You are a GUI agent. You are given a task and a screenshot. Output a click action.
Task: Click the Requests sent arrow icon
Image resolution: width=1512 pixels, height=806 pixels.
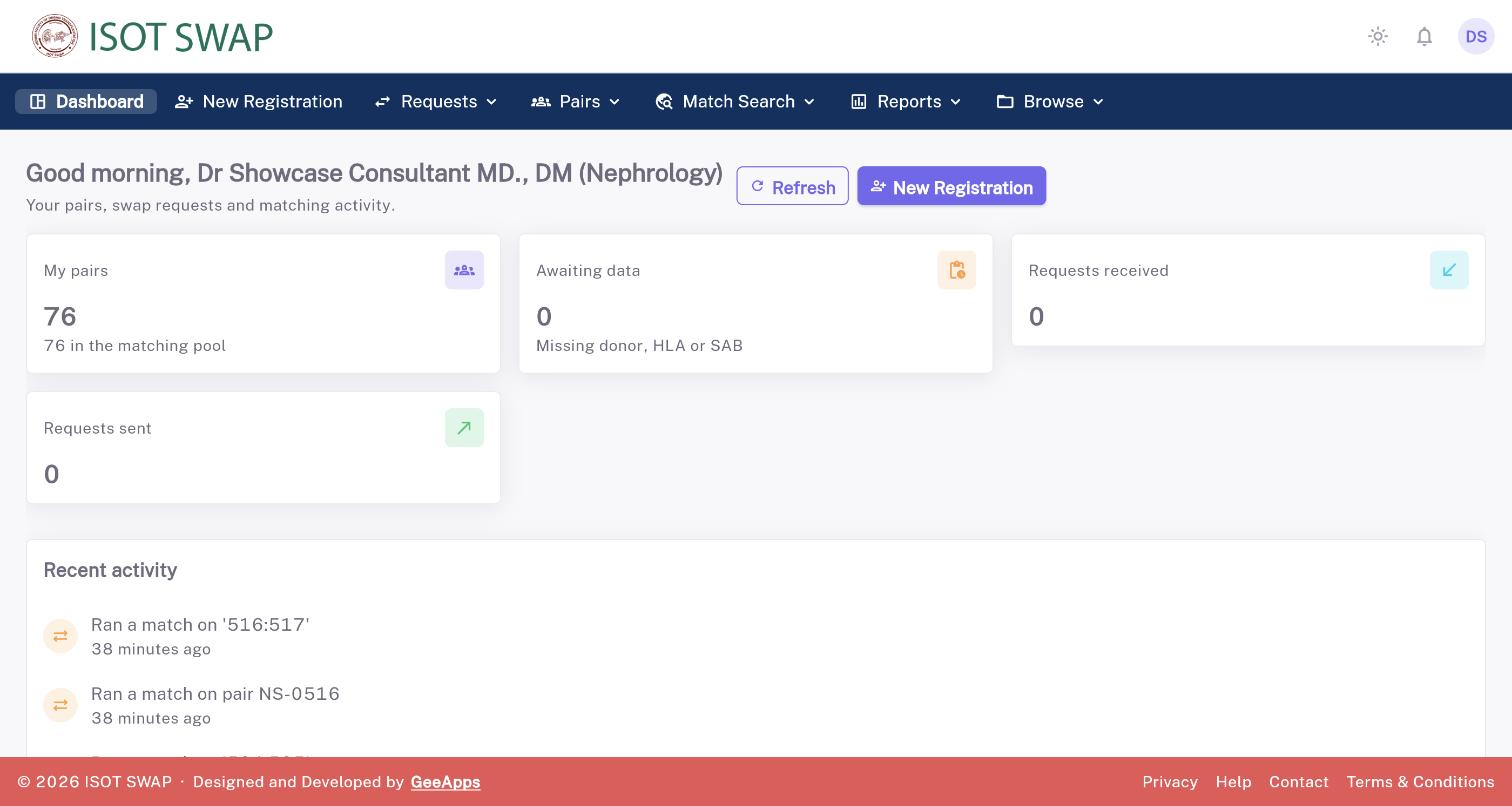[464, 428]
